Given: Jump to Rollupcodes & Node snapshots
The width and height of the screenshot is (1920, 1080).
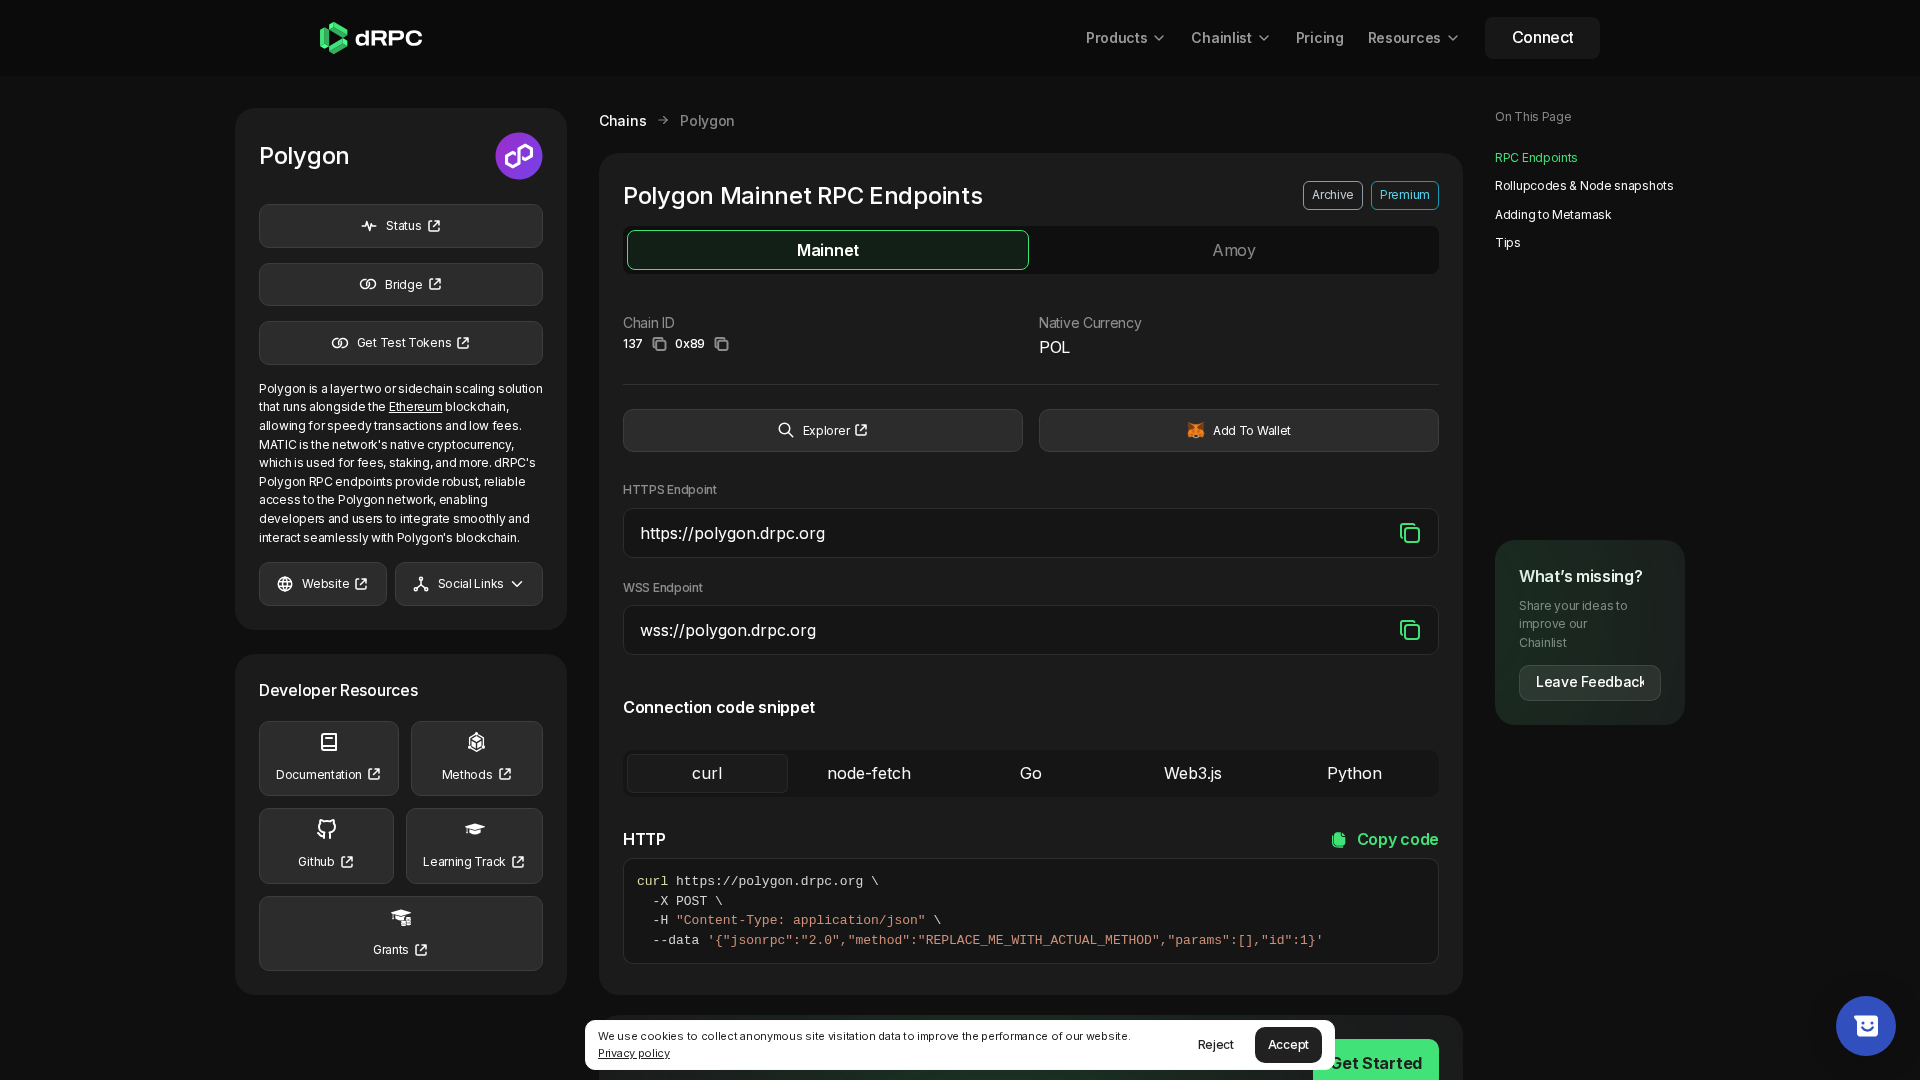Looking at the screenshot, I should (1584, 186).
